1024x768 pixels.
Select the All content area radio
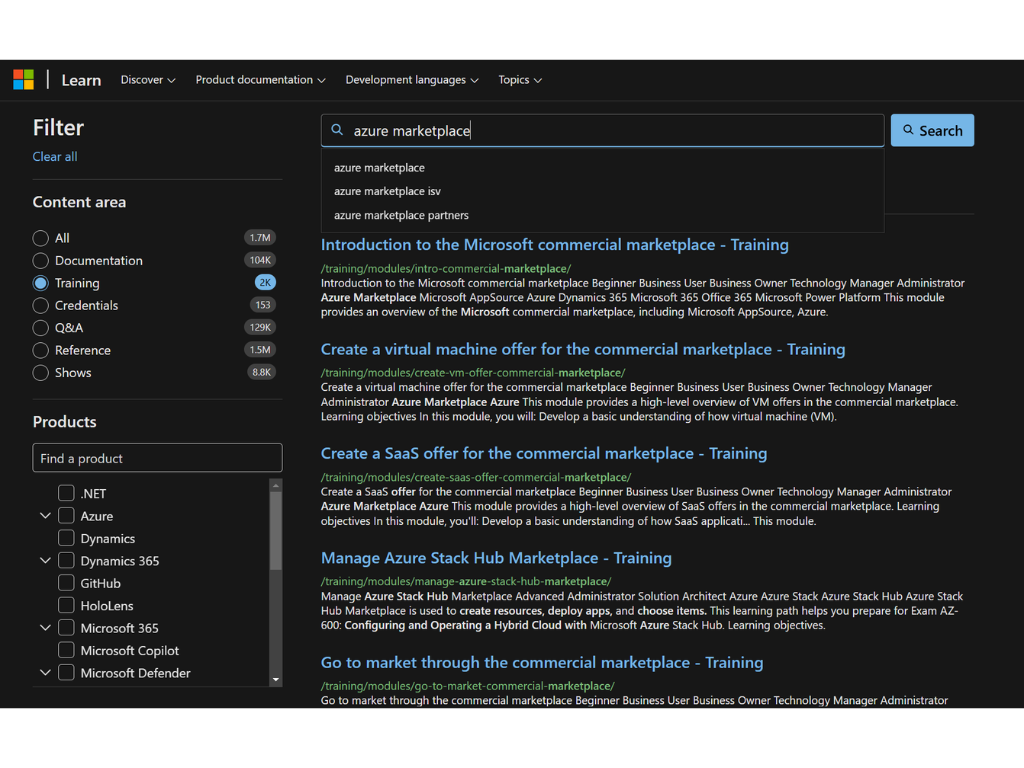(40, 238)
